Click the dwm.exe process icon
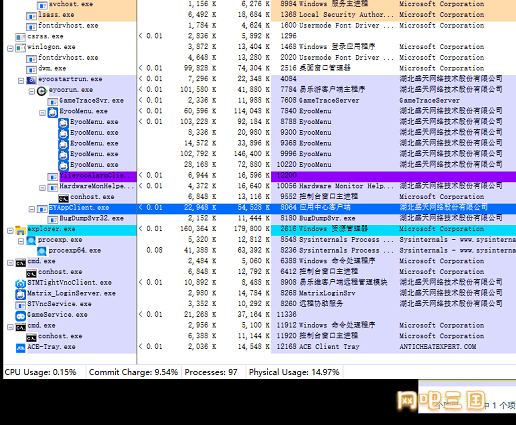This screenshot has height=425, width=516. (31, 69)
